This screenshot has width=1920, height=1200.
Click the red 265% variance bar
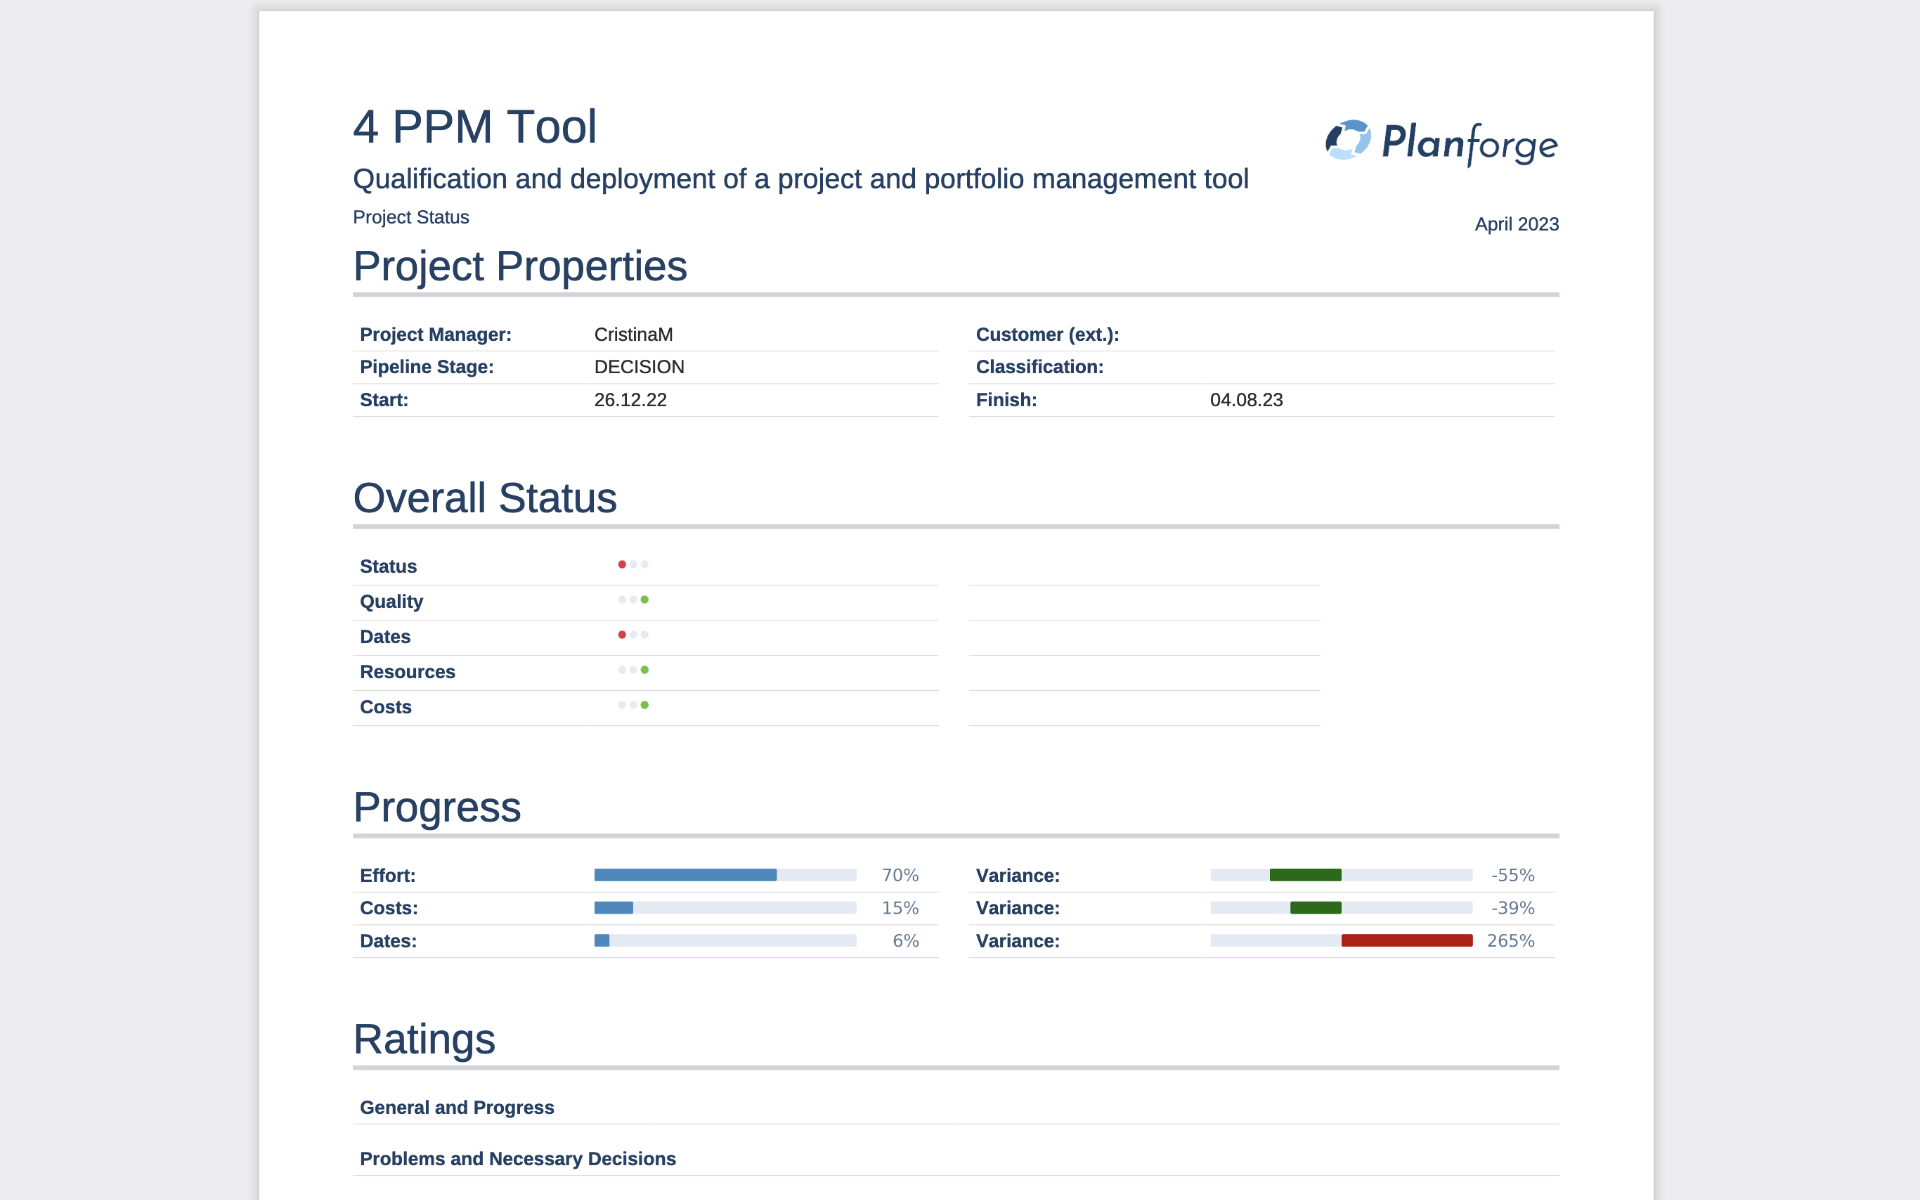[x=1407, y=939]
